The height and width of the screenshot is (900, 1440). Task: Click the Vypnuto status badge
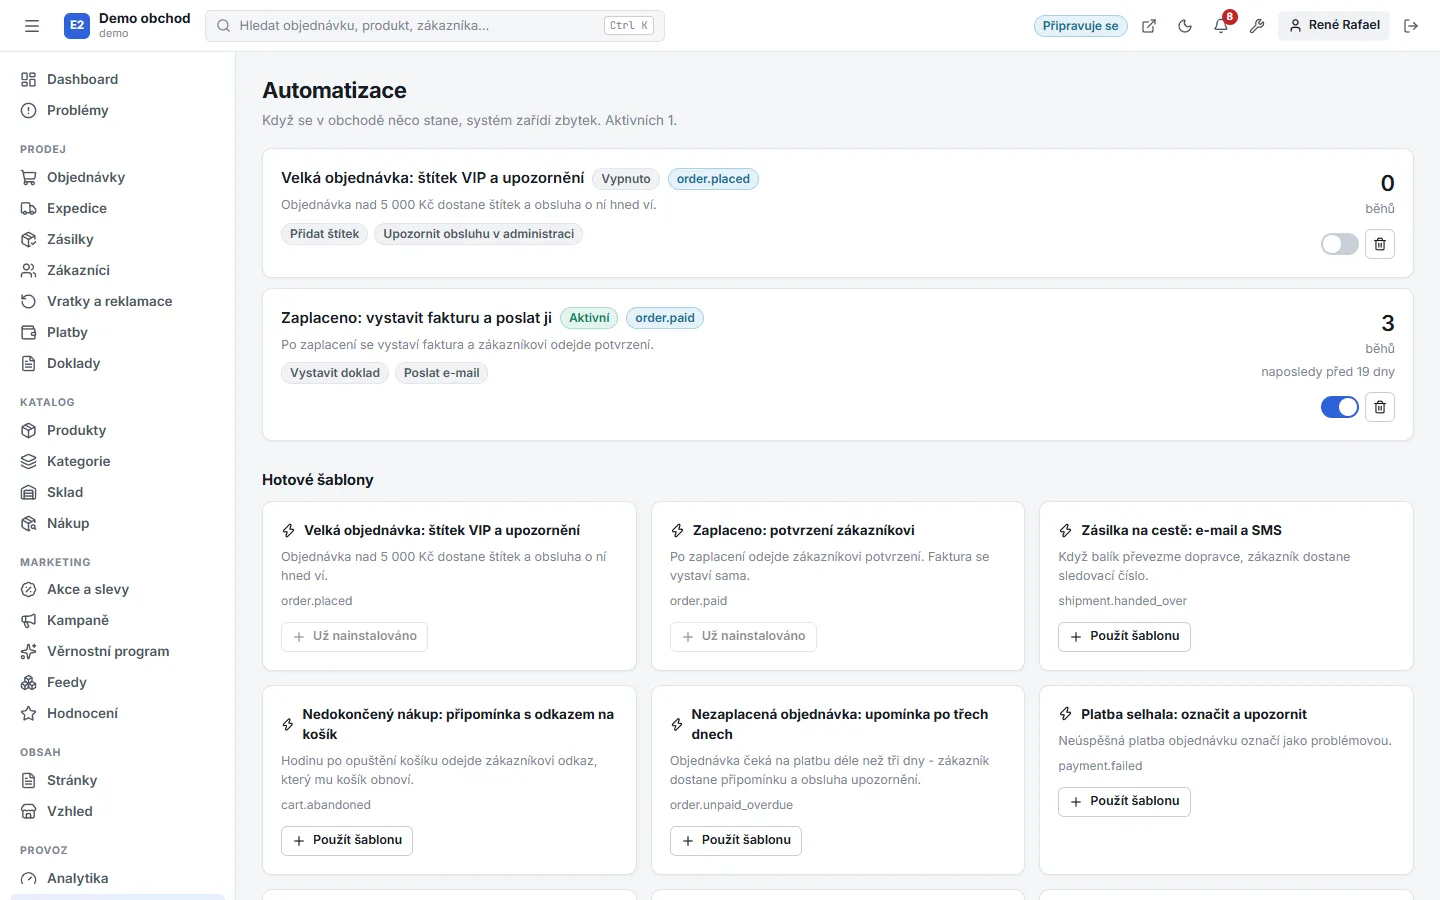coord(626,179)
